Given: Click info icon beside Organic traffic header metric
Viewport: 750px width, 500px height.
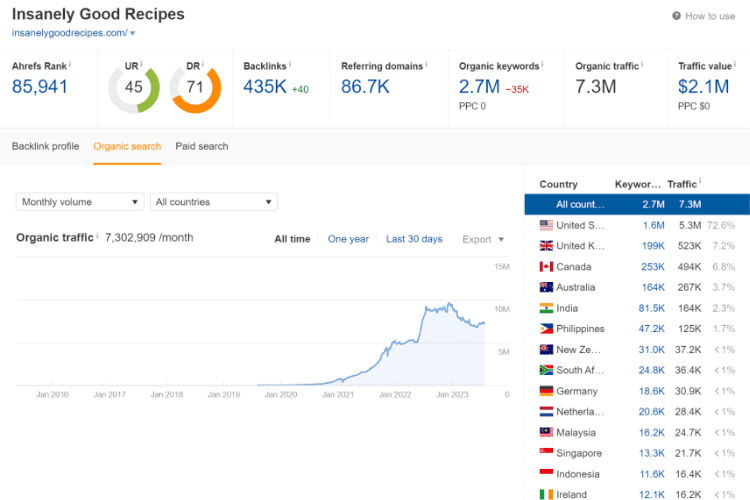Looking at the screenshot, I should (x=642, y=64).
